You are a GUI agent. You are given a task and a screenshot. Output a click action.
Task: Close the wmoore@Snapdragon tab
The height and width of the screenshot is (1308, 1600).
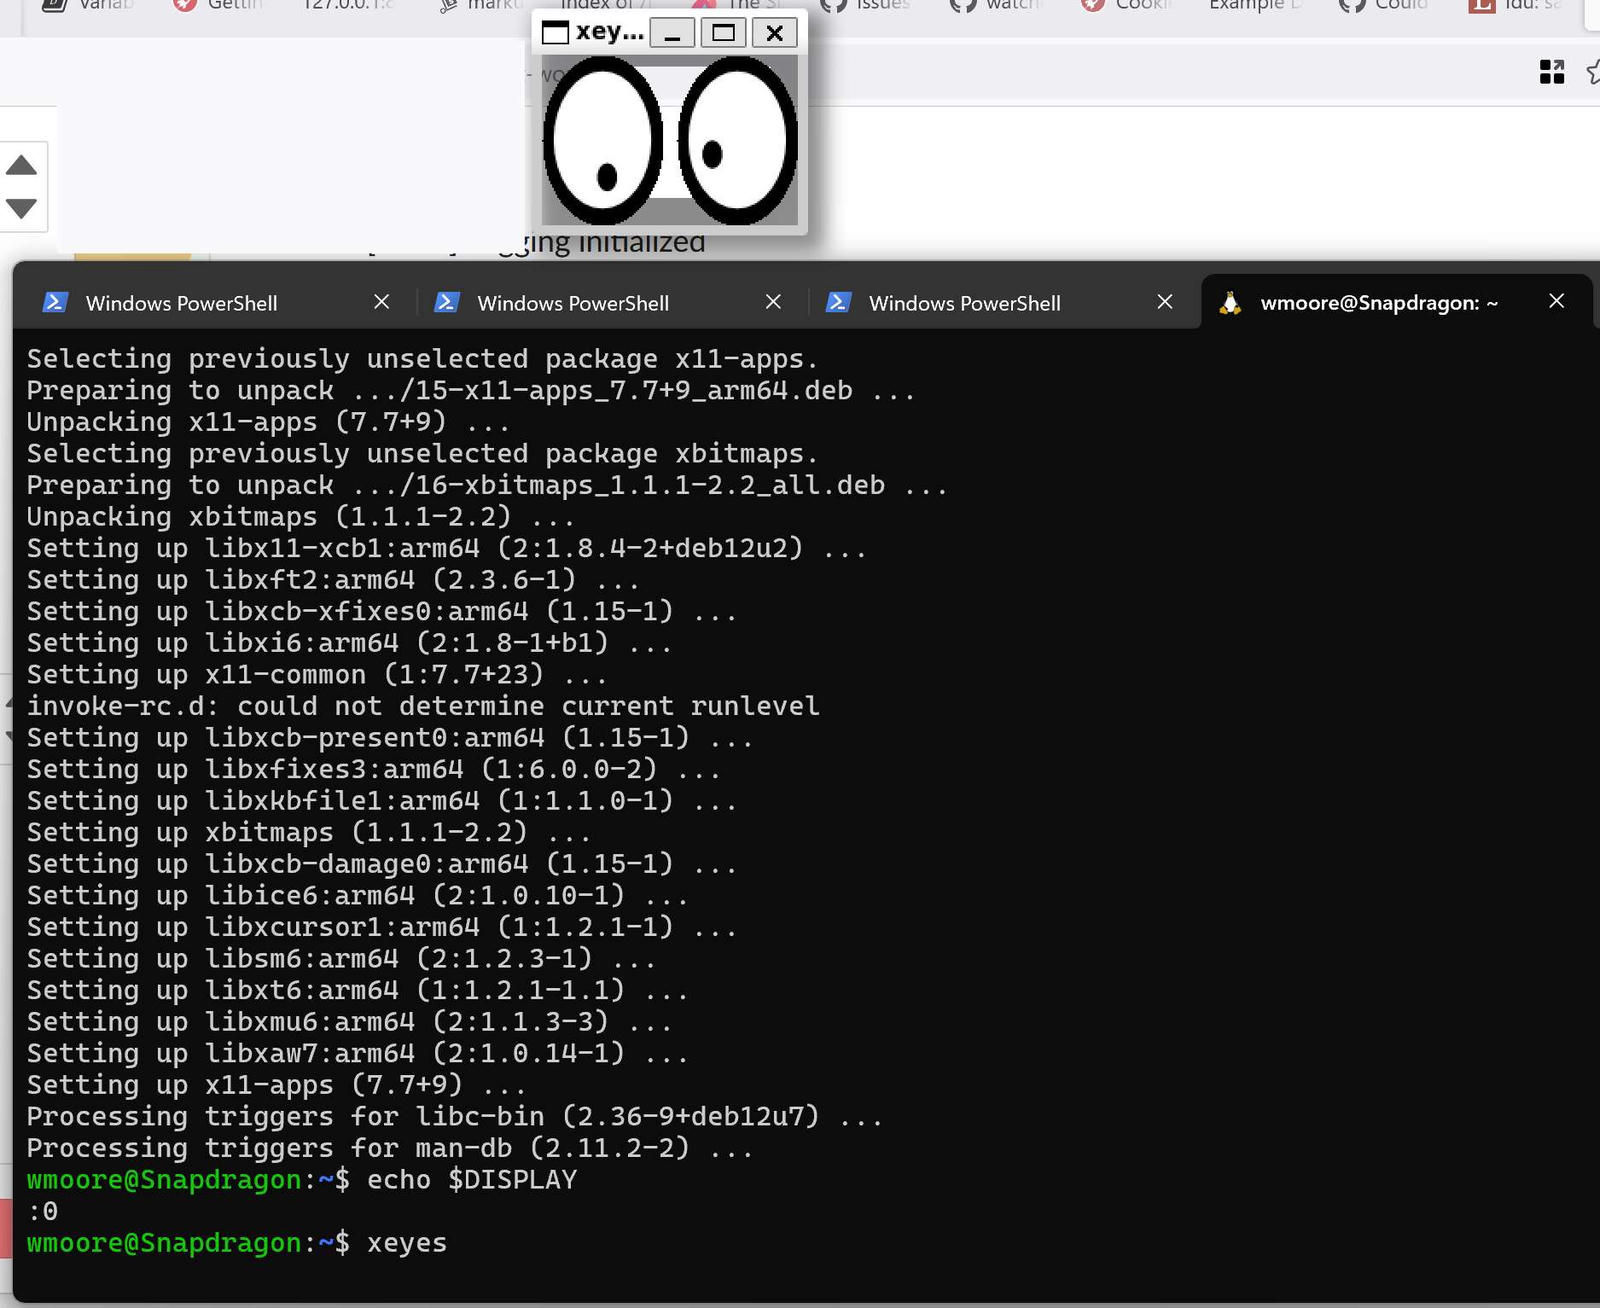click(x=1556, y=301)
